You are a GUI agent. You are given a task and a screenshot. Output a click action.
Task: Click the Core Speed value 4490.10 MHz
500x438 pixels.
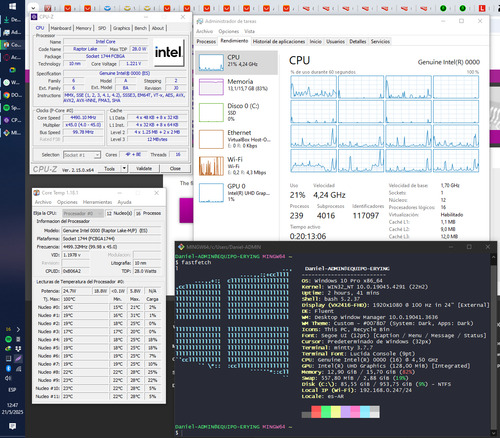point(83,118)
